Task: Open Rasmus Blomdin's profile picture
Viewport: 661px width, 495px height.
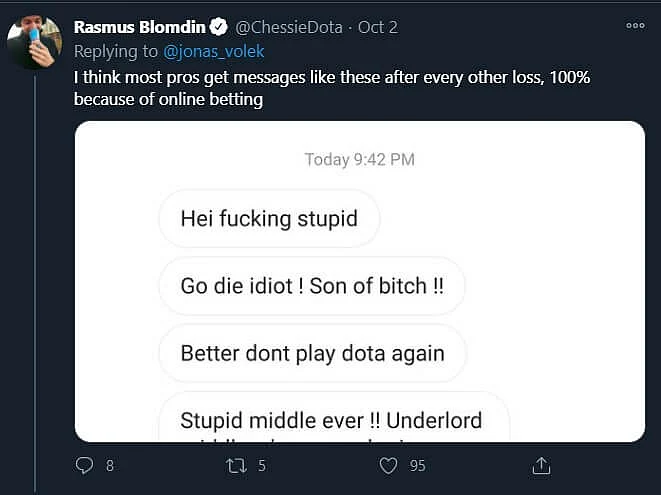Action: [35, 42]
